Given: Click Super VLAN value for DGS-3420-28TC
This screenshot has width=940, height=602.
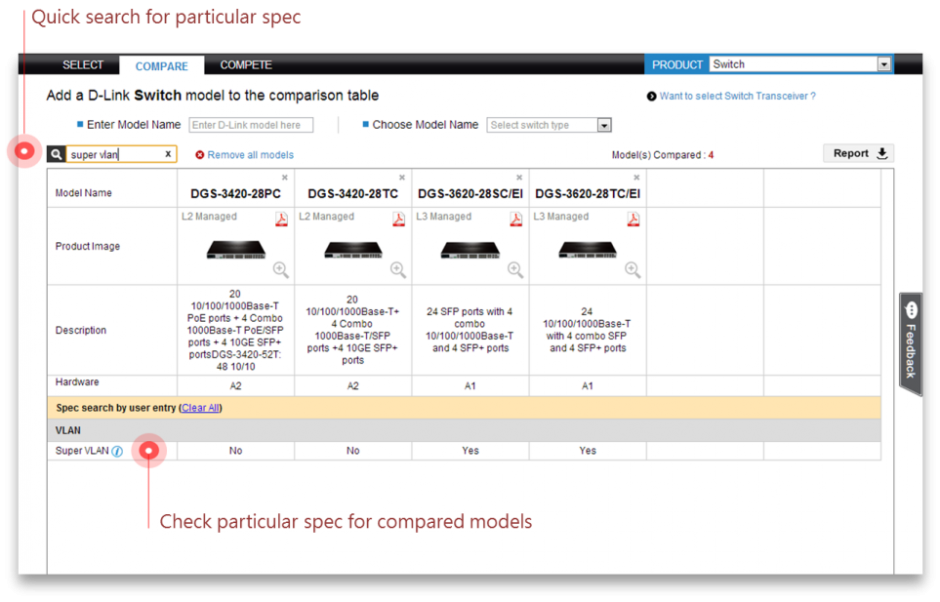Looking at the screenshot, I should coord(353,451).
